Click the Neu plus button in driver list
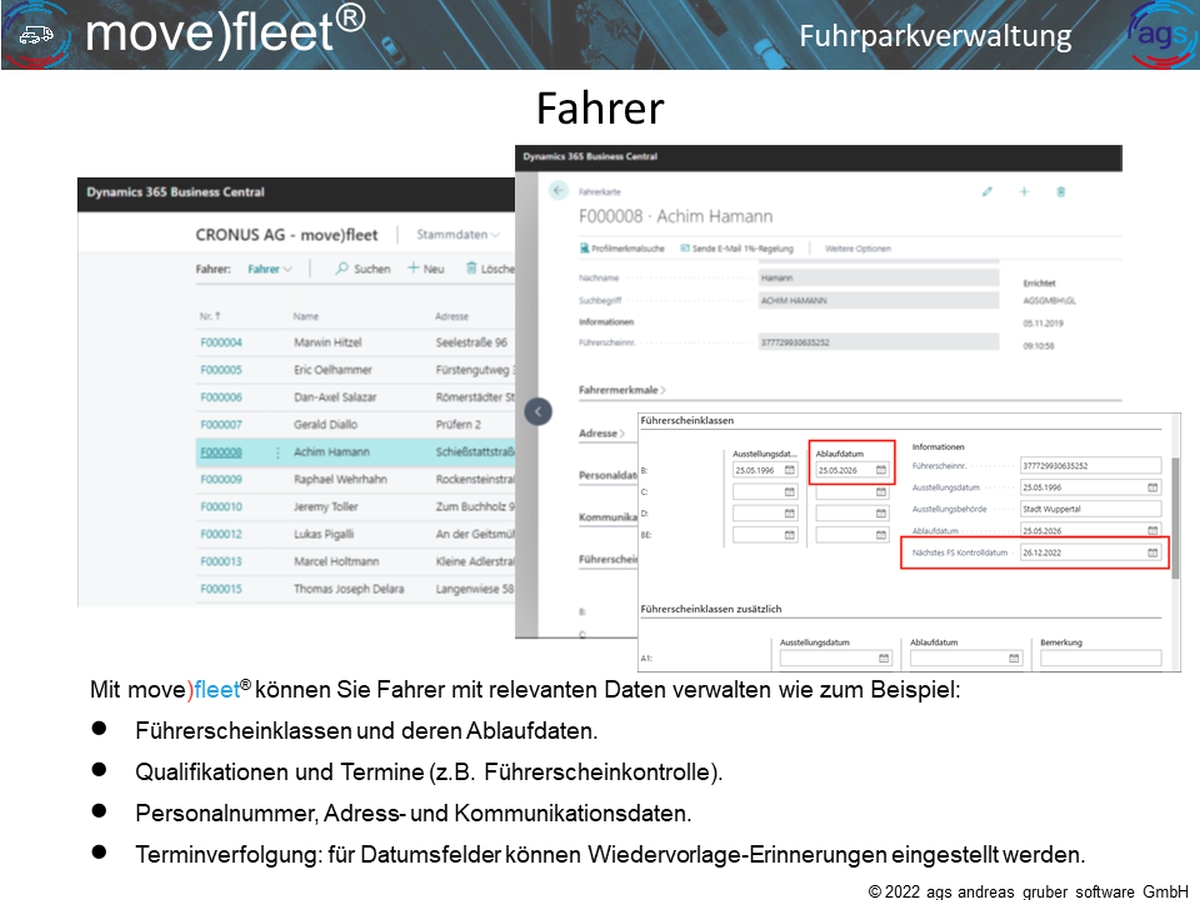 pos(426,269)
